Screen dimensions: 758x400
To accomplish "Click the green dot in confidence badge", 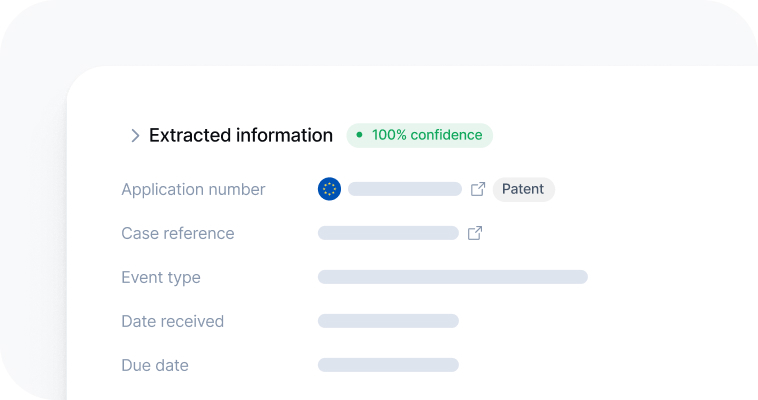I will 359,135.
